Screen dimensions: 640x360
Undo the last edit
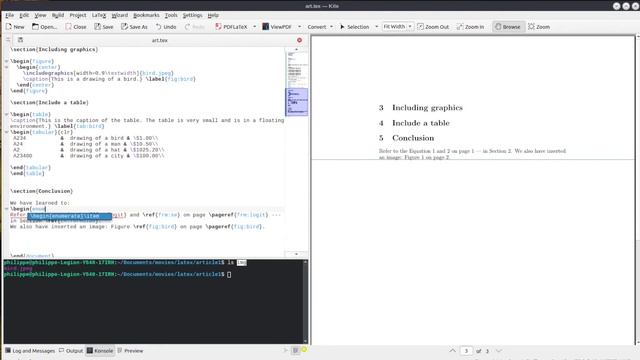coord(166,27)
